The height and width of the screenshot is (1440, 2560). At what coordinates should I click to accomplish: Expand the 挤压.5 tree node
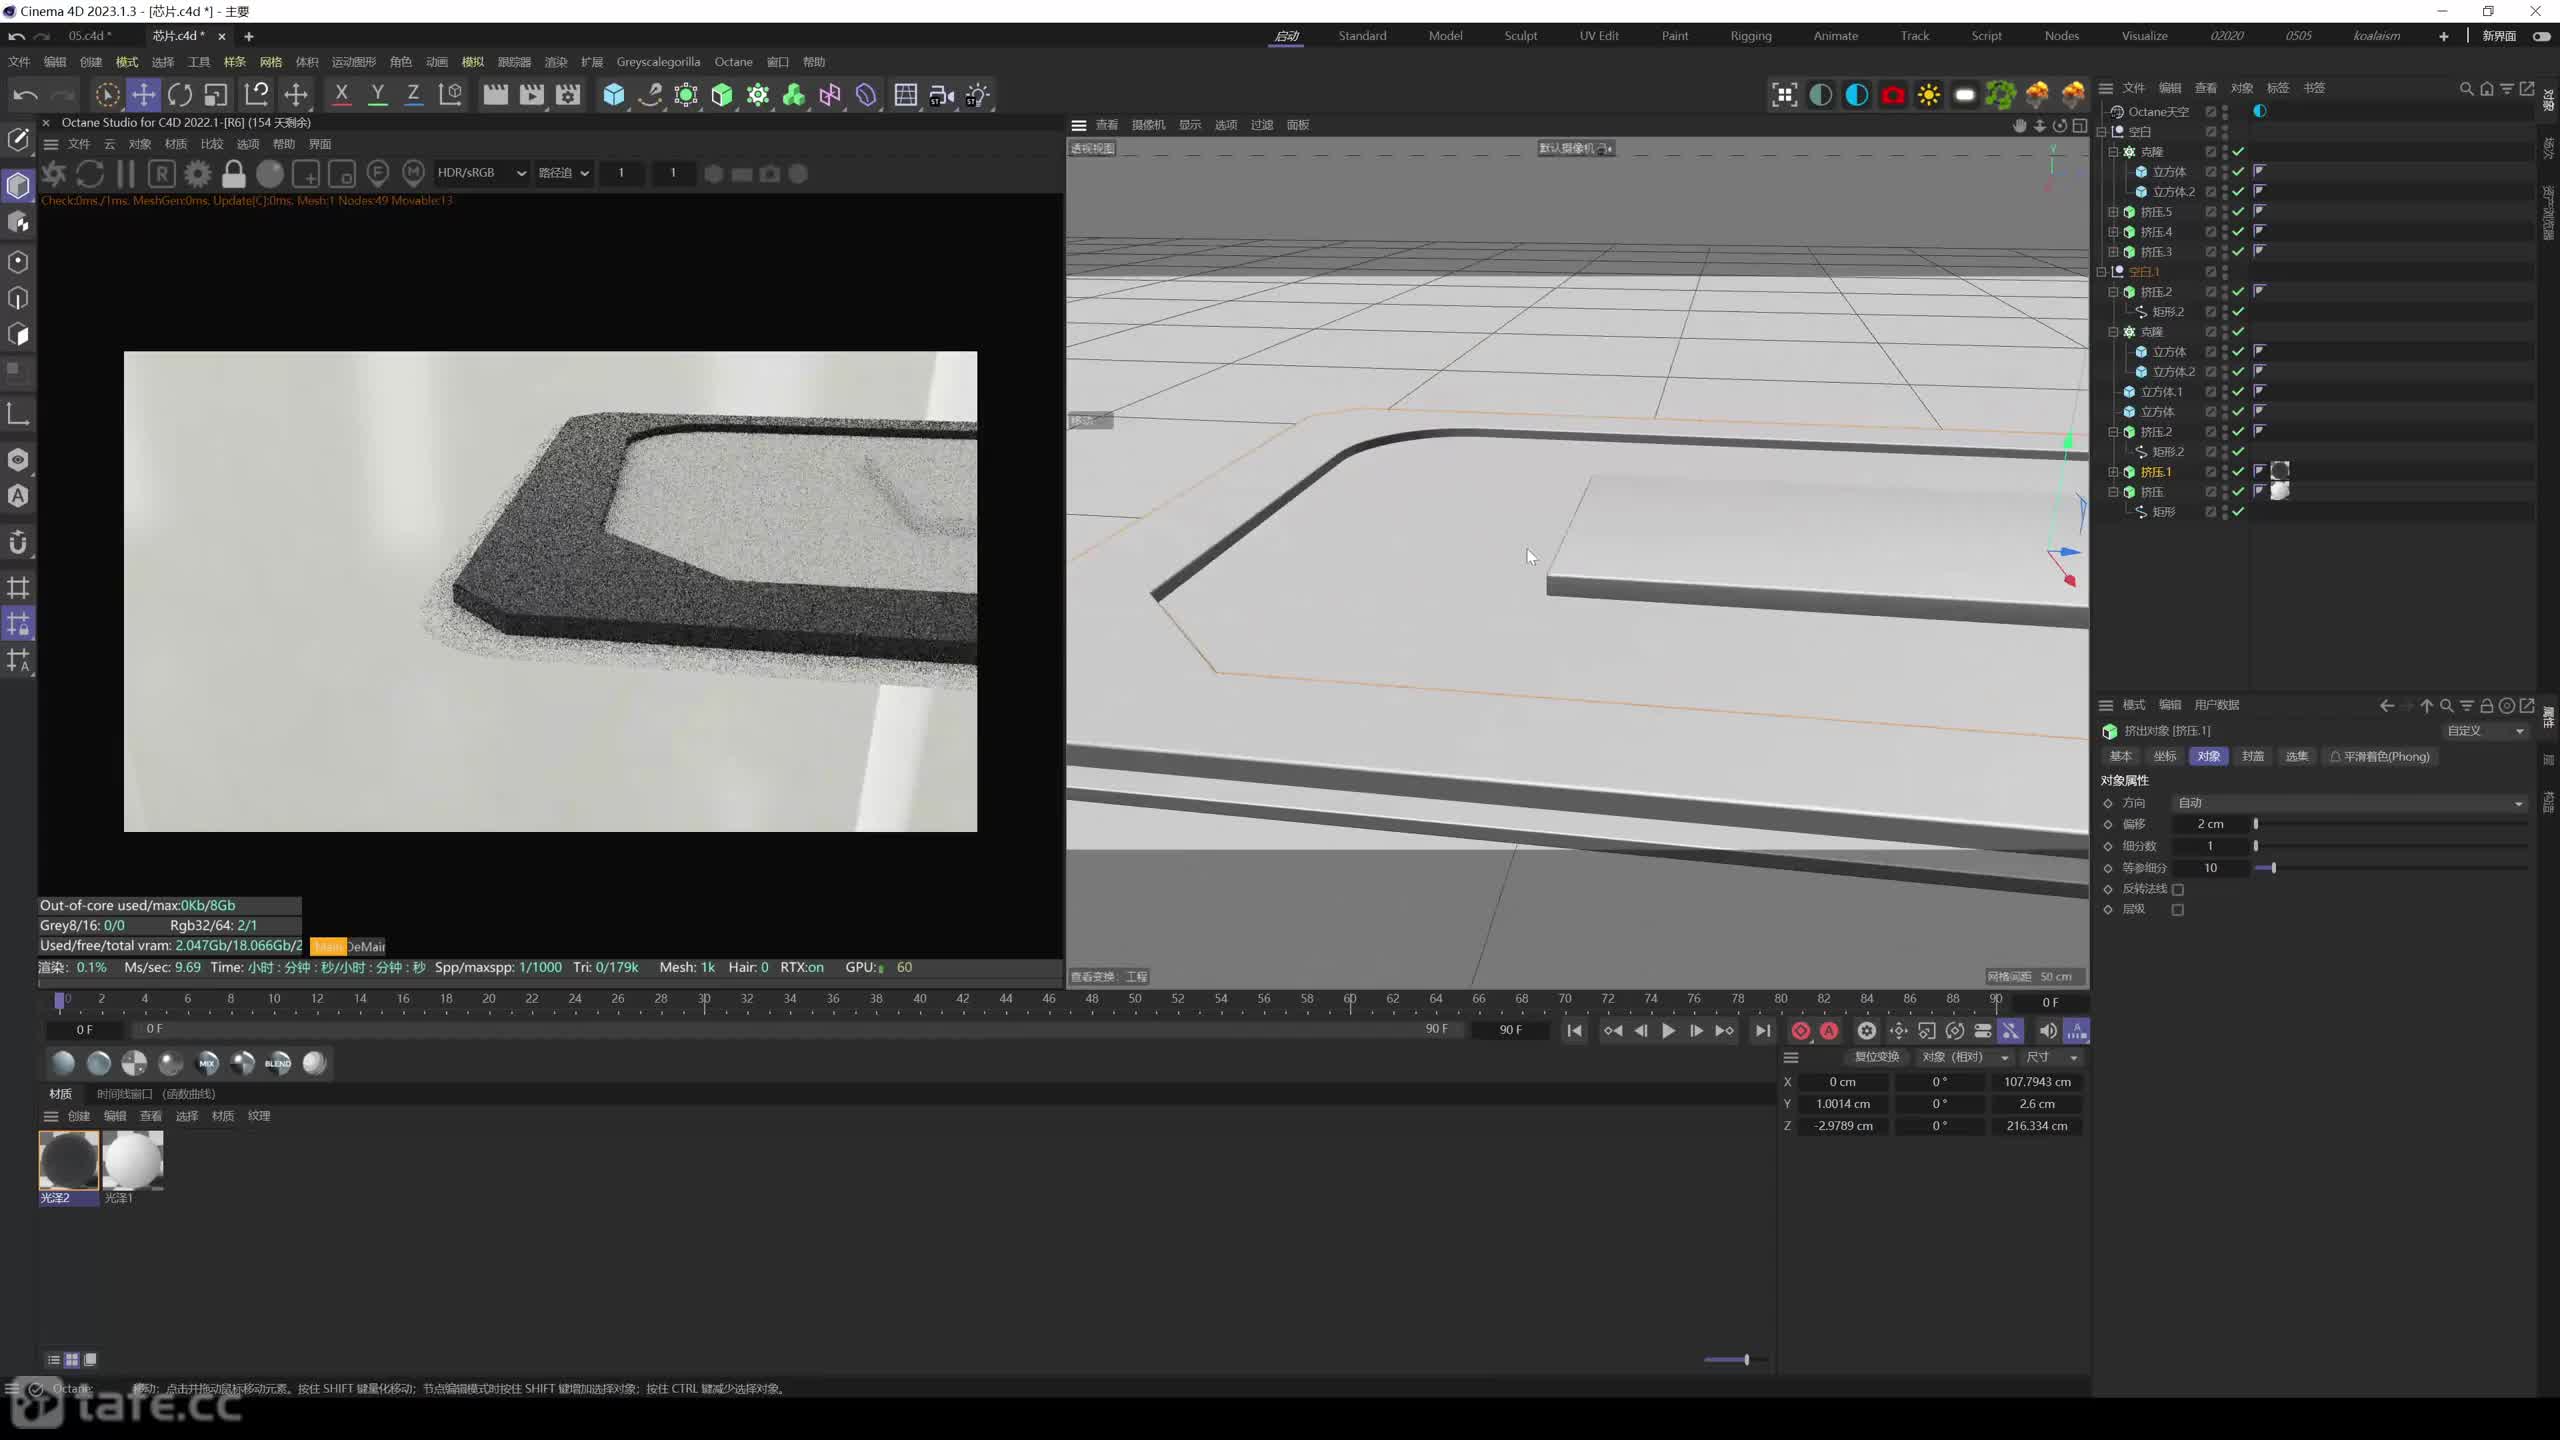point(2113,212)
